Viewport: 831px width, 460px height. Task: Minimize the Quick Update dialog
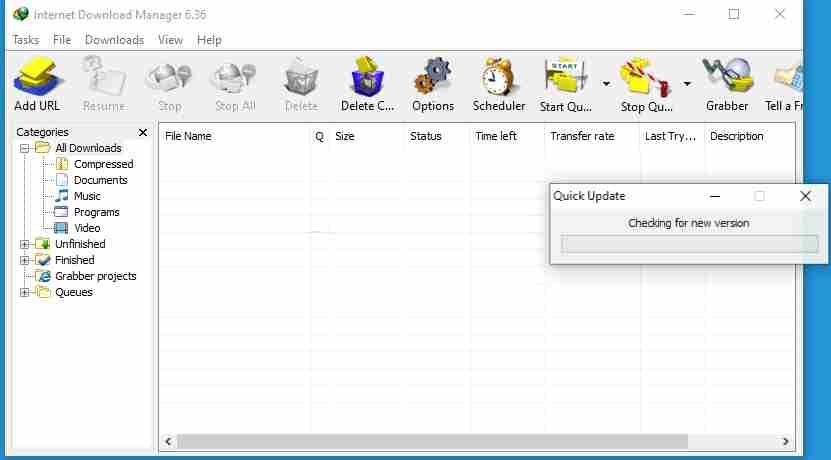tap(715, 196)
